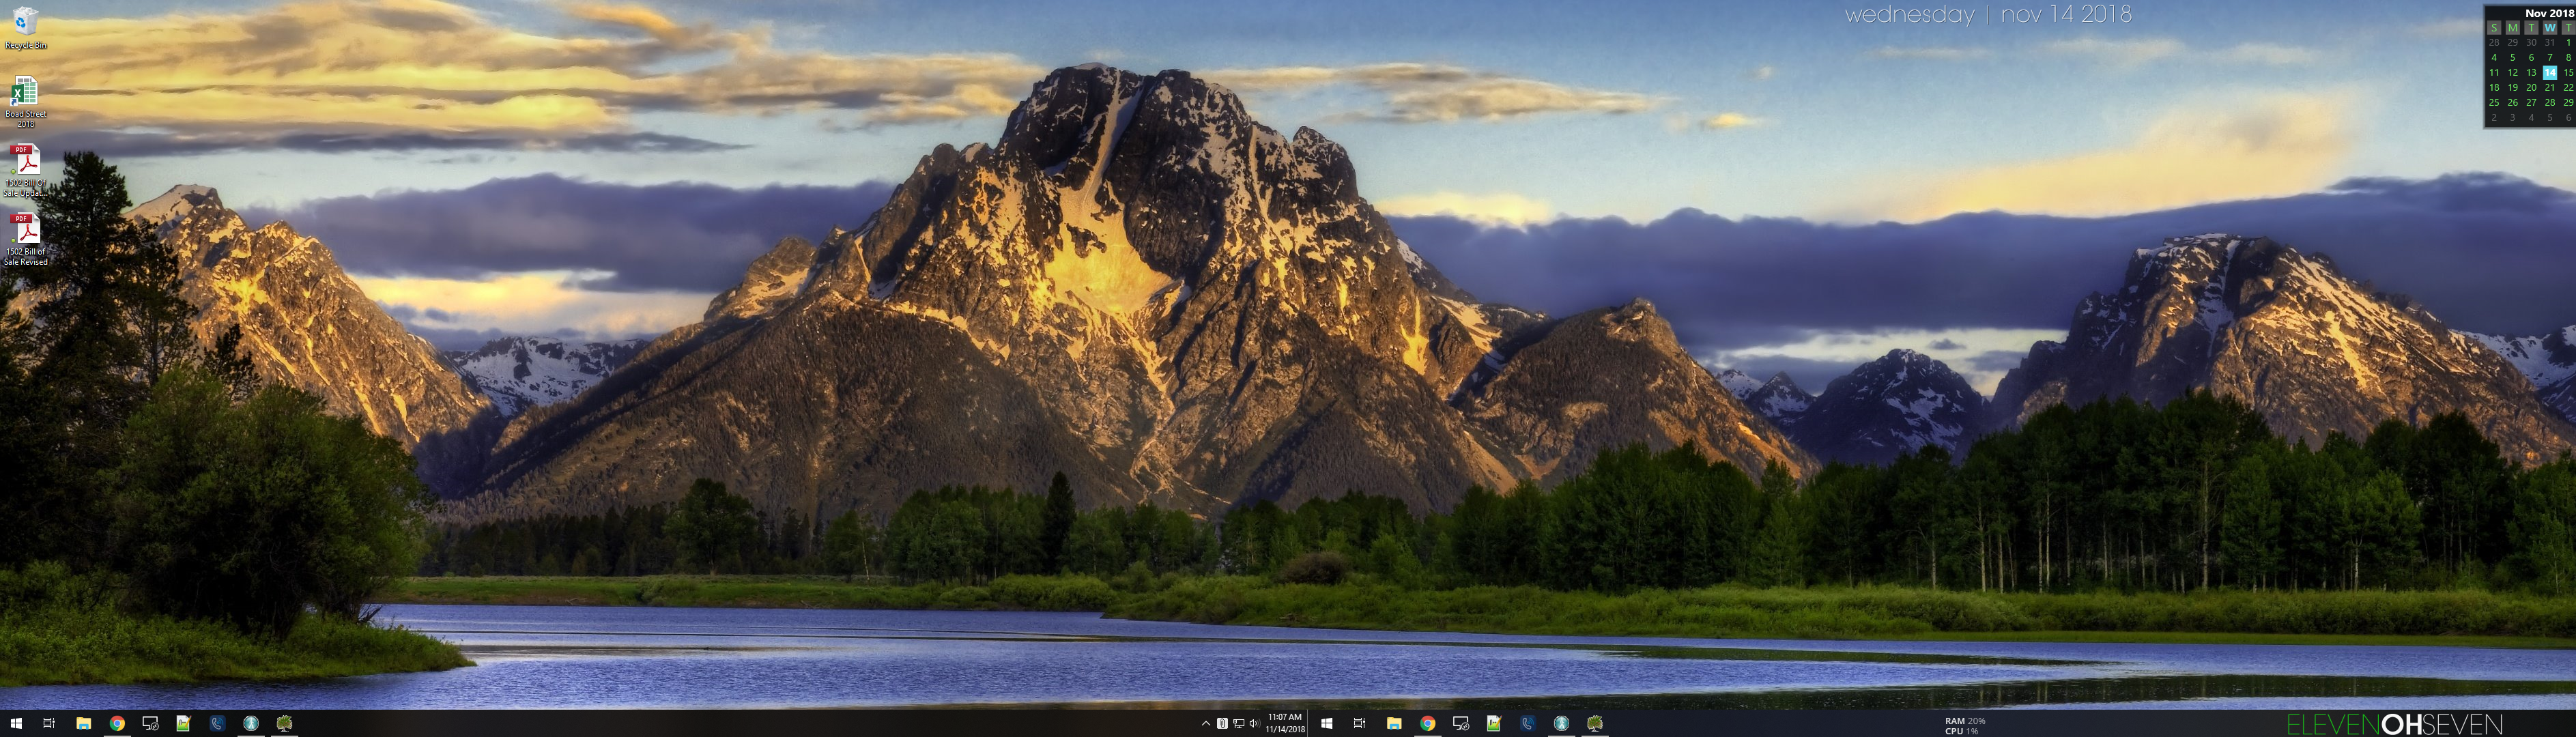Select grayed-out date 31 in calendar widget
The height and width of the screenshot is (737, 2576).
tap(2550, 42)
